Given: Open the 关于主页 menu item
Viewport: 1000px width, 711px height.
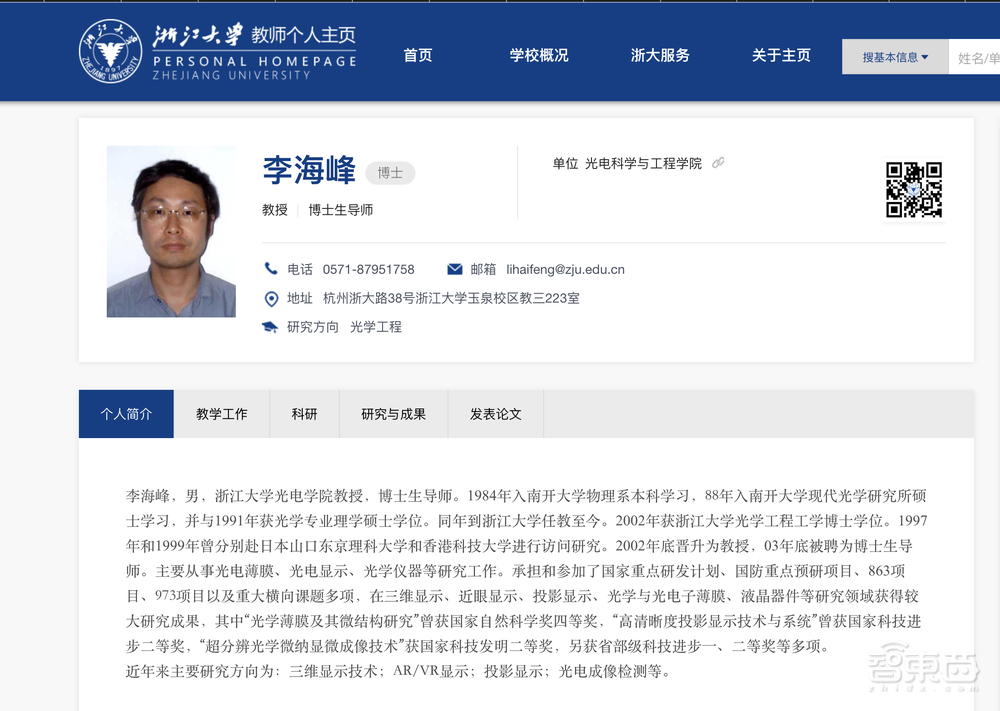Looking at the screenshot, I should pos(781,56).
